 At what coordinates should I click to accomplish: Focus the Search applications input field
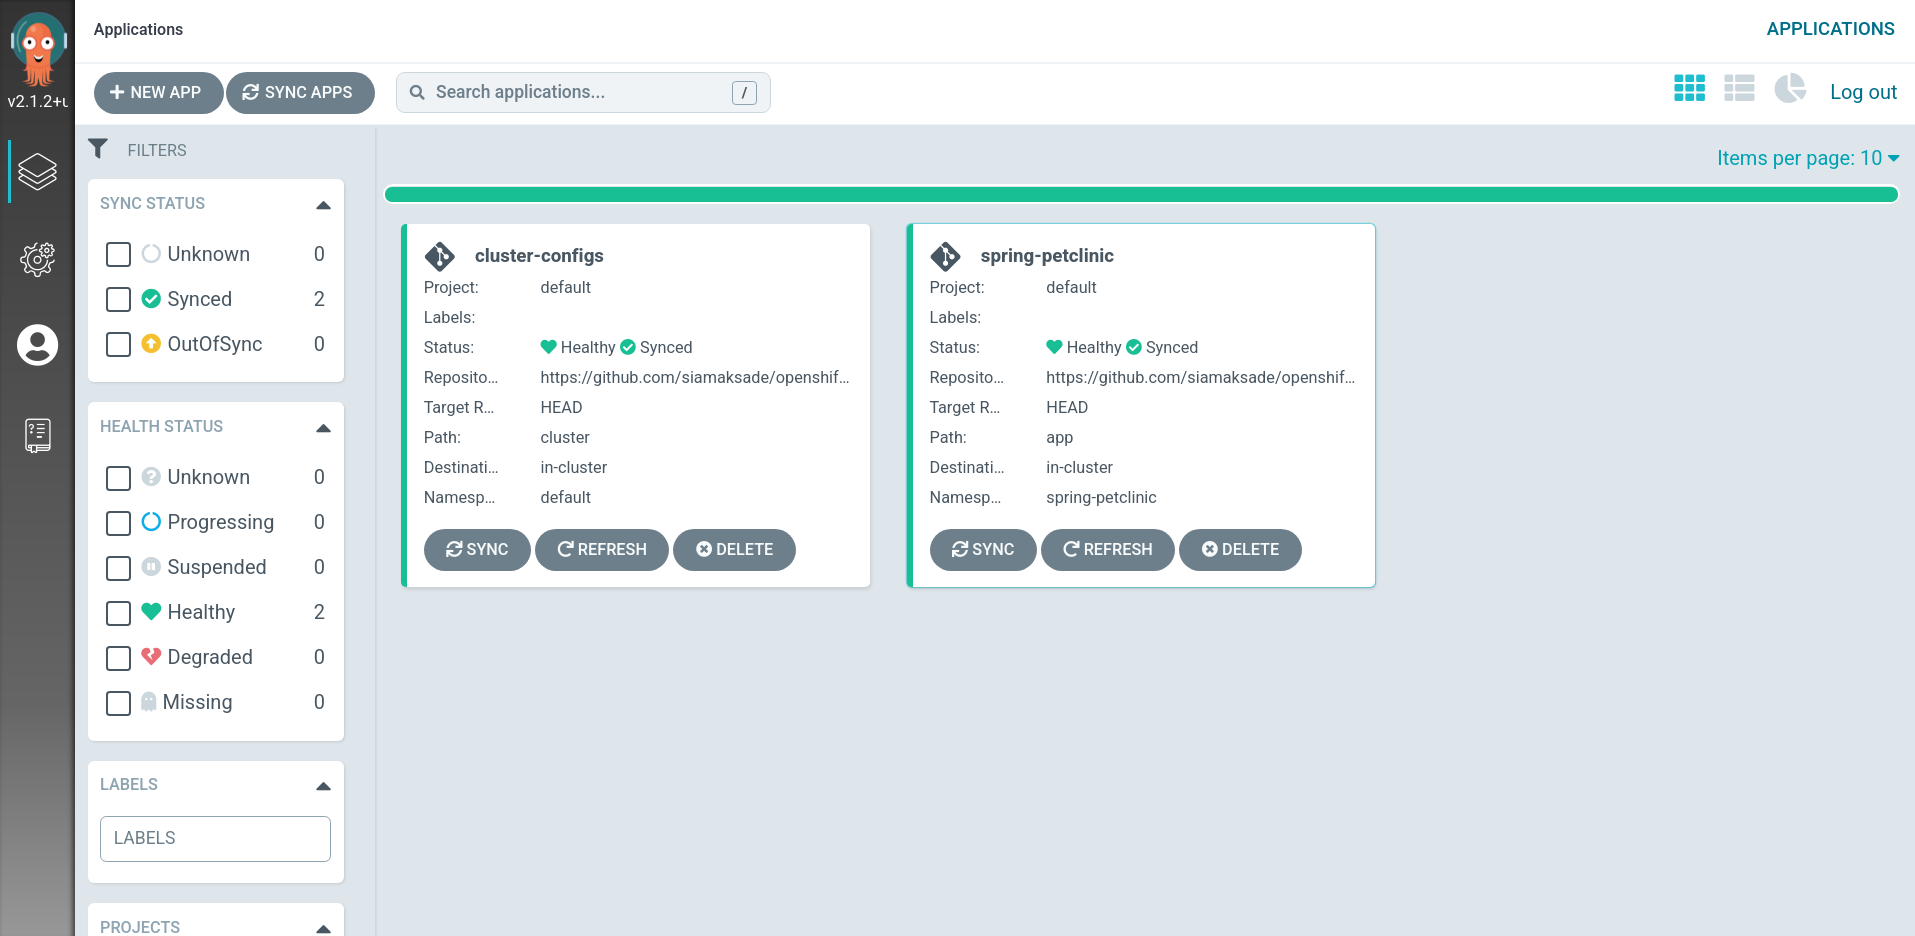click(x=580, y=92)
